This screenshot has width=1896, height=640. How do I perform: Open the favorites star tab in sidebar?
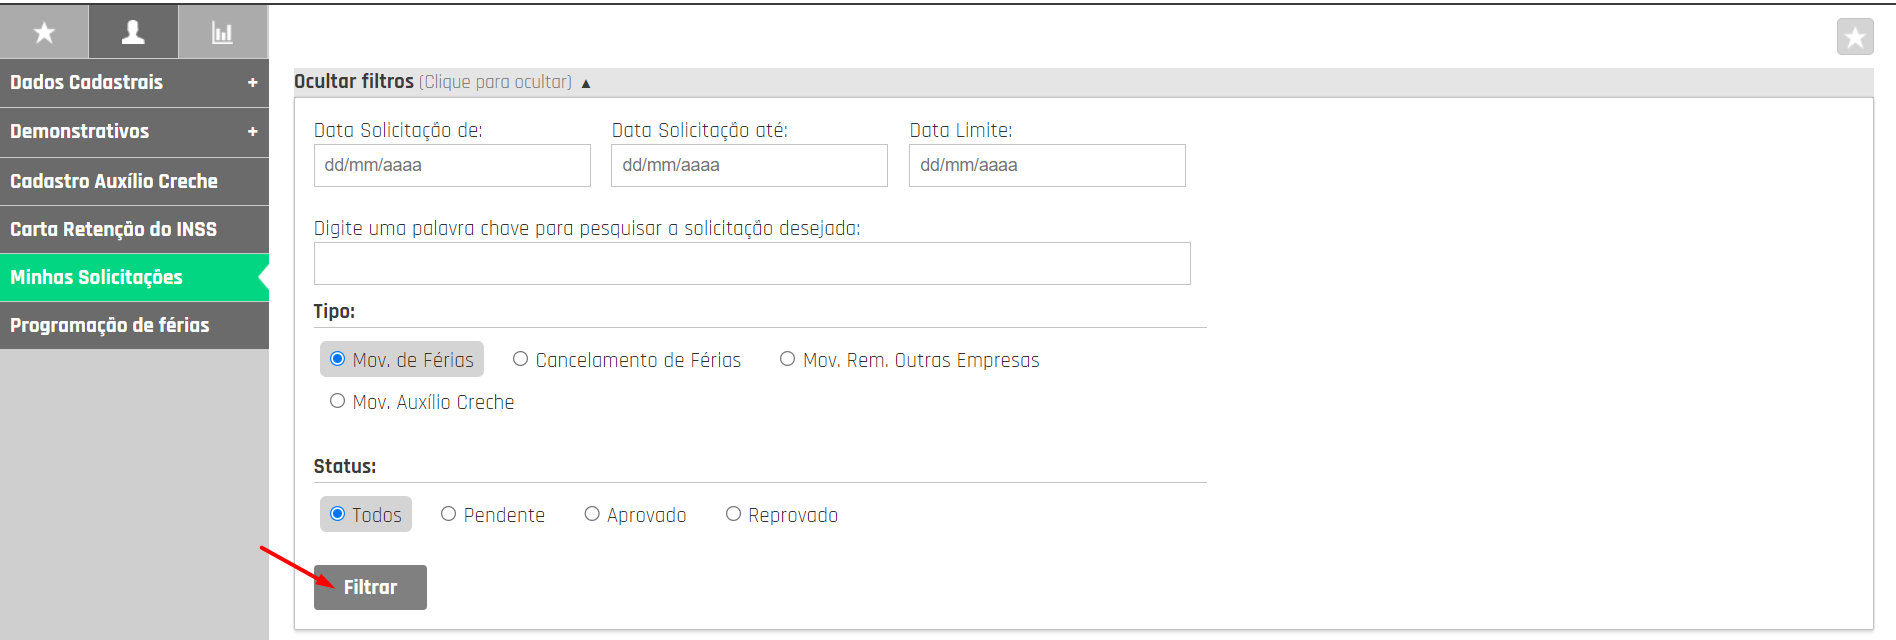tap(44, 32)
